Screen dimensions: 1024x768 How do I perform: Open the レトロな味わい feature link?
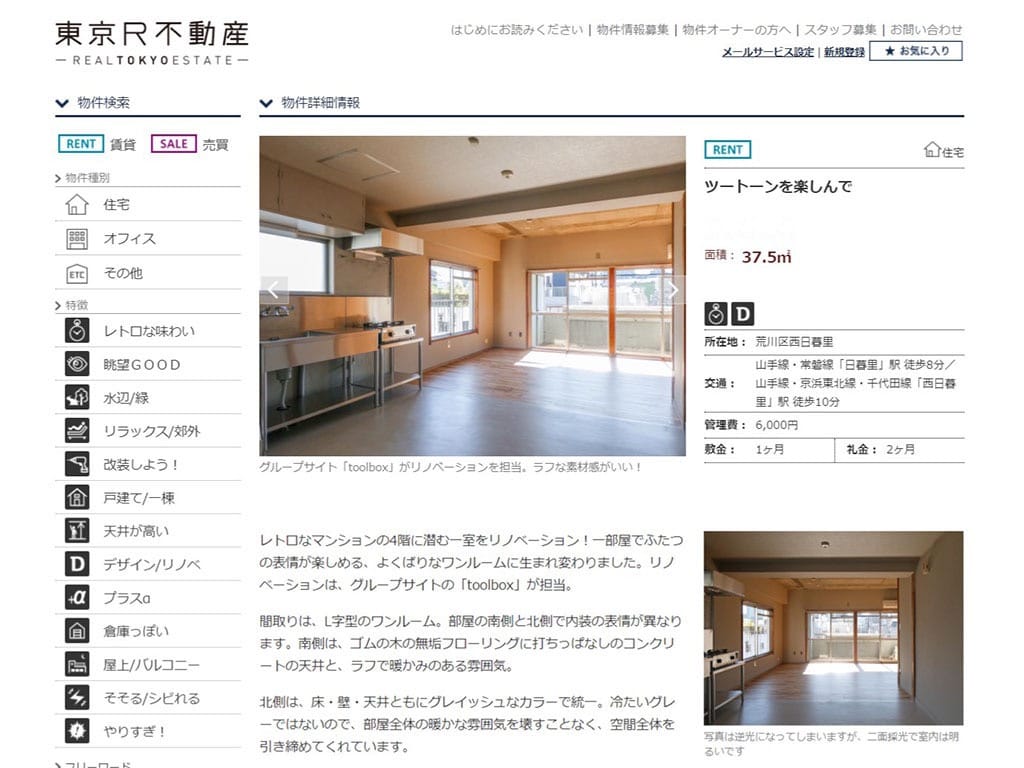pyautogui.click(x=149, y=331)
